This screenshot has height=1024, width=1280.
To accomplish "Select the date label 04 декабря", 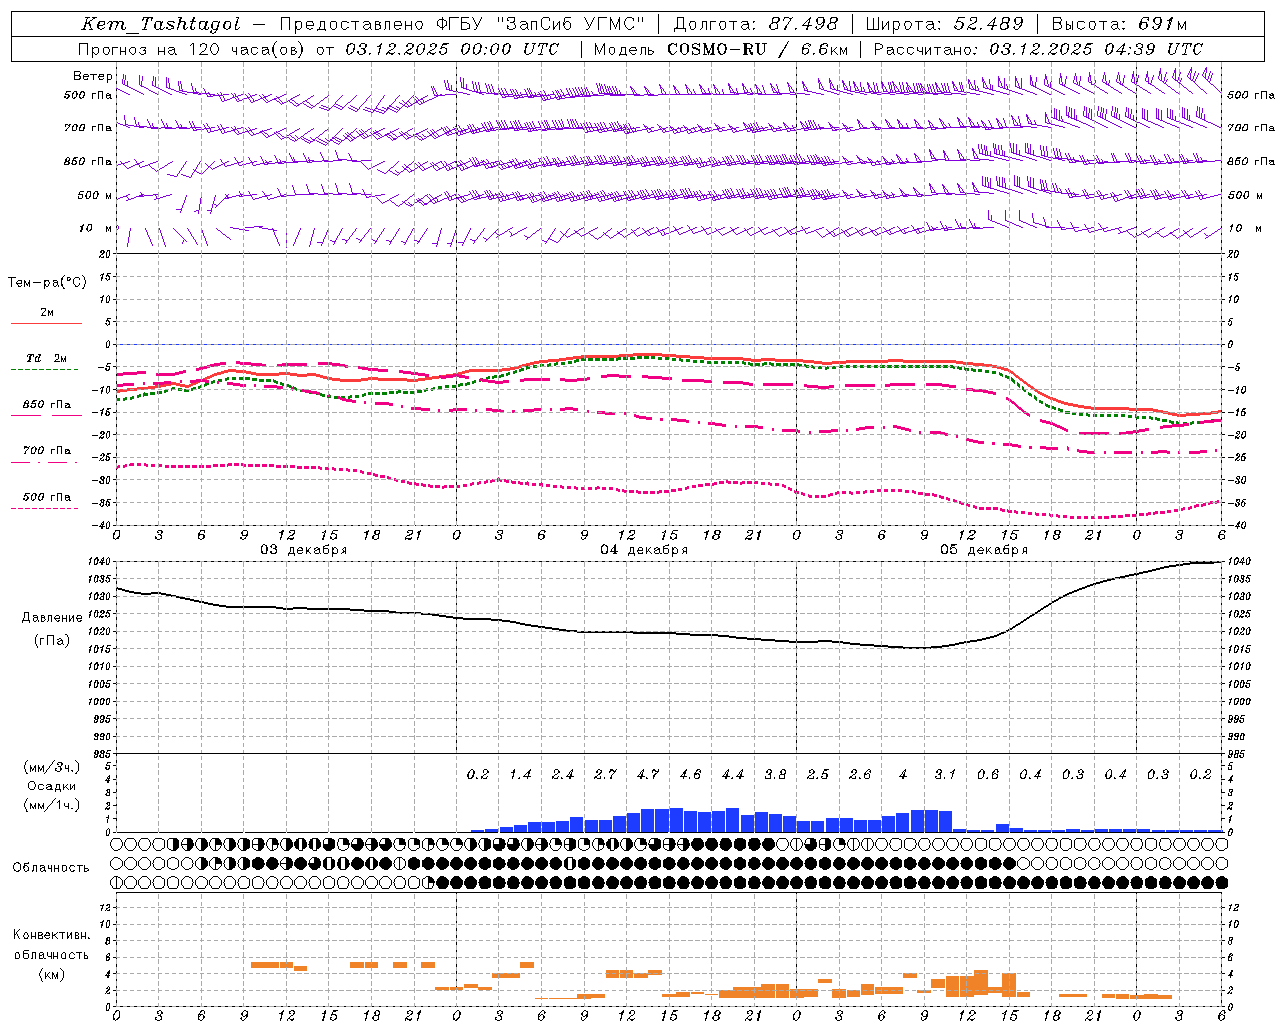I will click(x=644, y=550).
